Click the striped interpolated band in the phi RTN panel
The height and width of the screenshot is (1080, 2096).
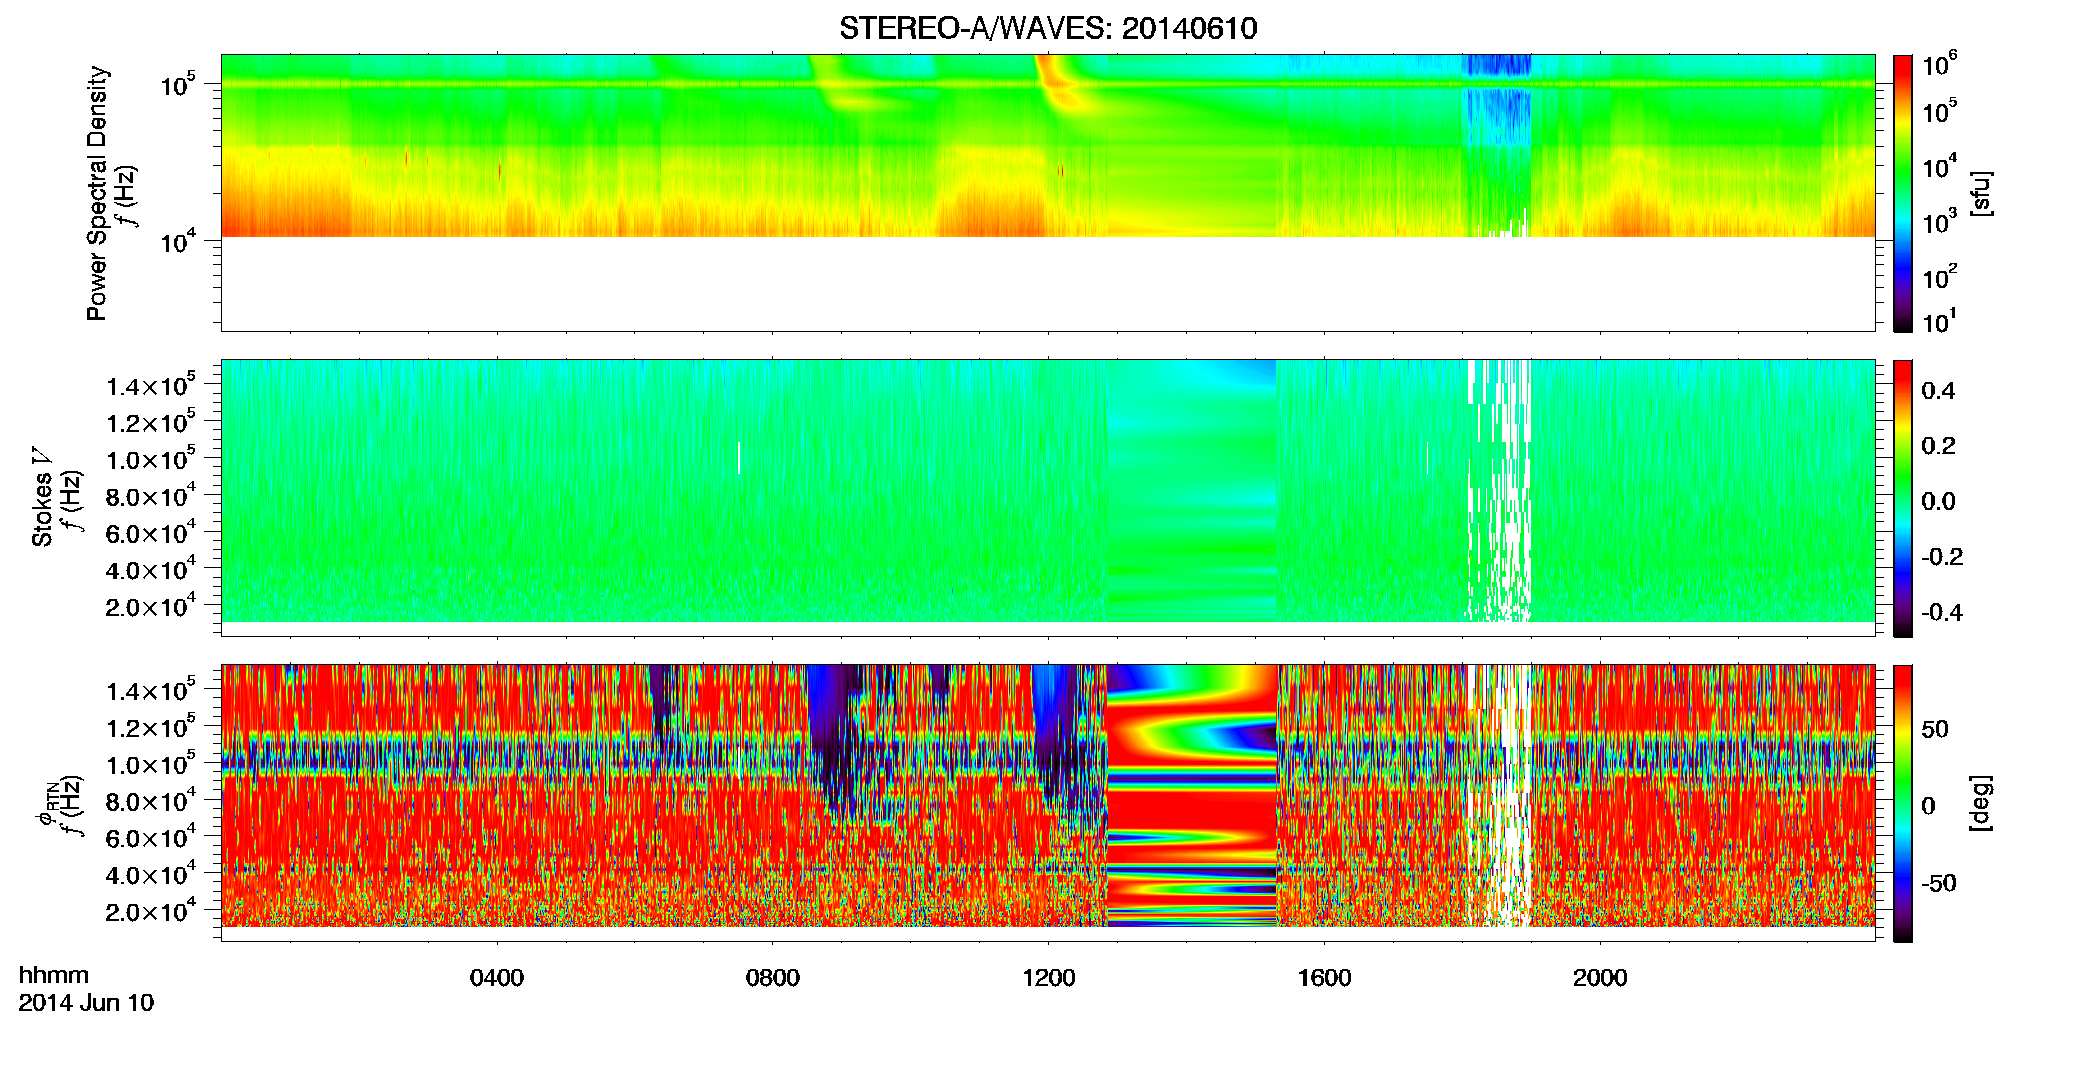1192,796
